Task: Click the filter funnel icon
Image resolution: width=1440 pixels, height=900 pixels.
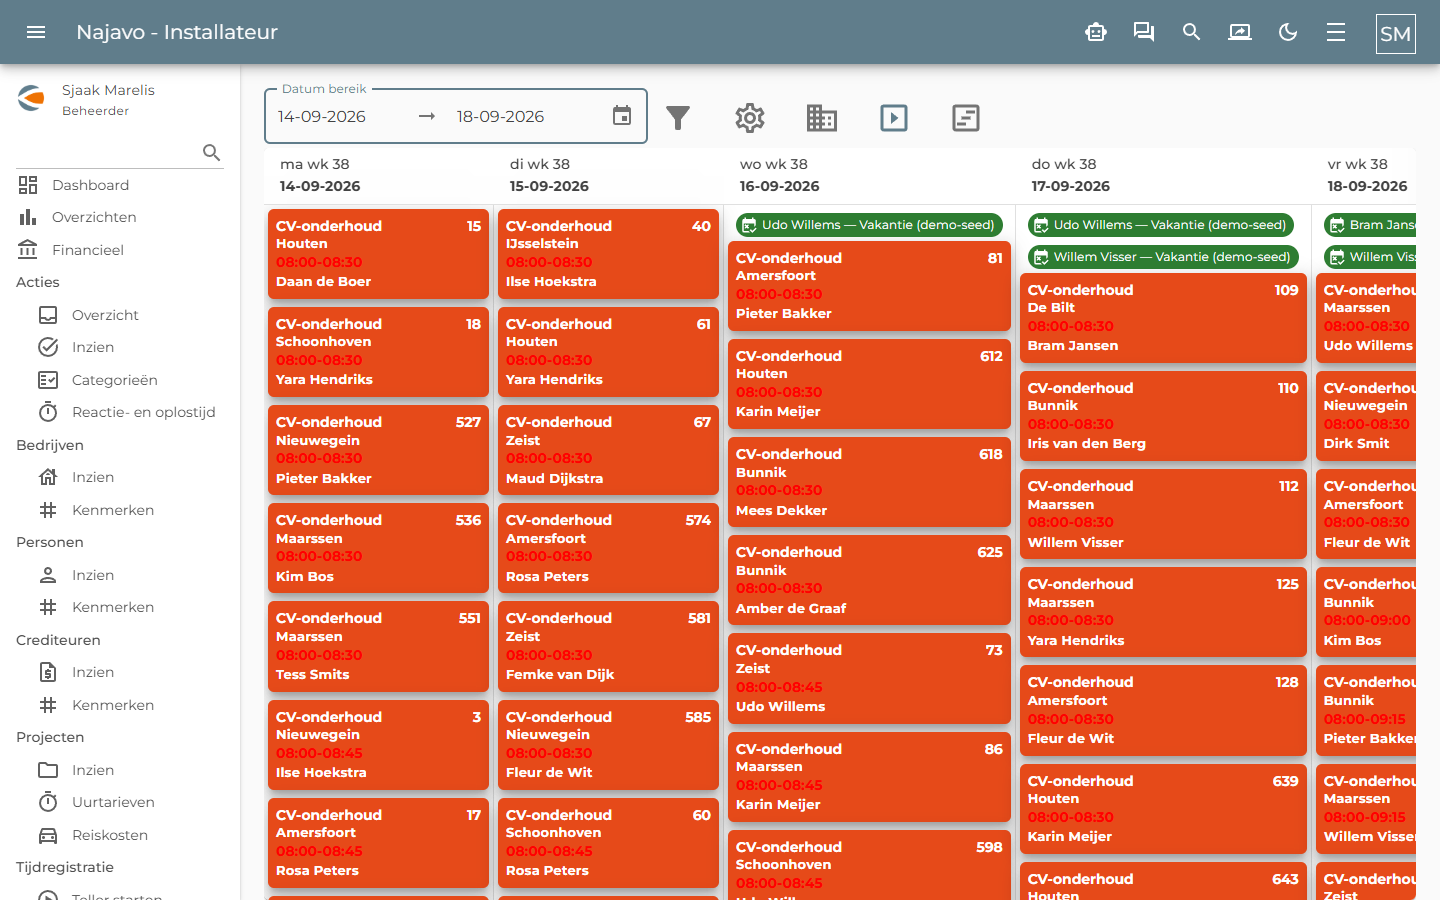Action: coord(678,118)
